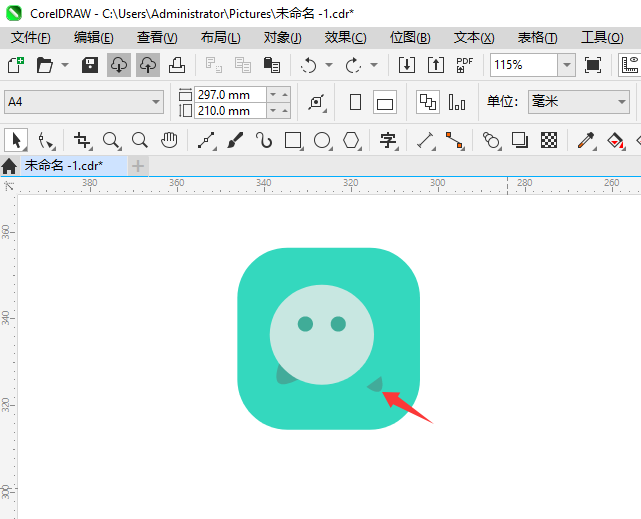Expand the undo history dropdown arrow
The height and width of the screenshot is (519, 641).
[329, 65]
